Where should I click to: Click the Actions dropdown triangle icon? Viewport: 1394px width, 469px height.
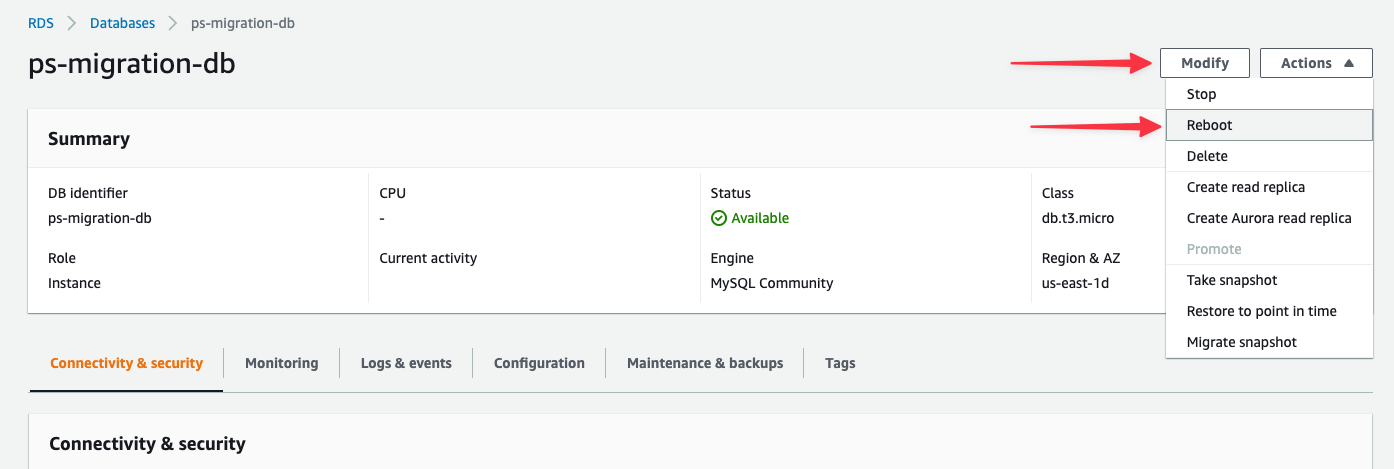[1349, 63]
